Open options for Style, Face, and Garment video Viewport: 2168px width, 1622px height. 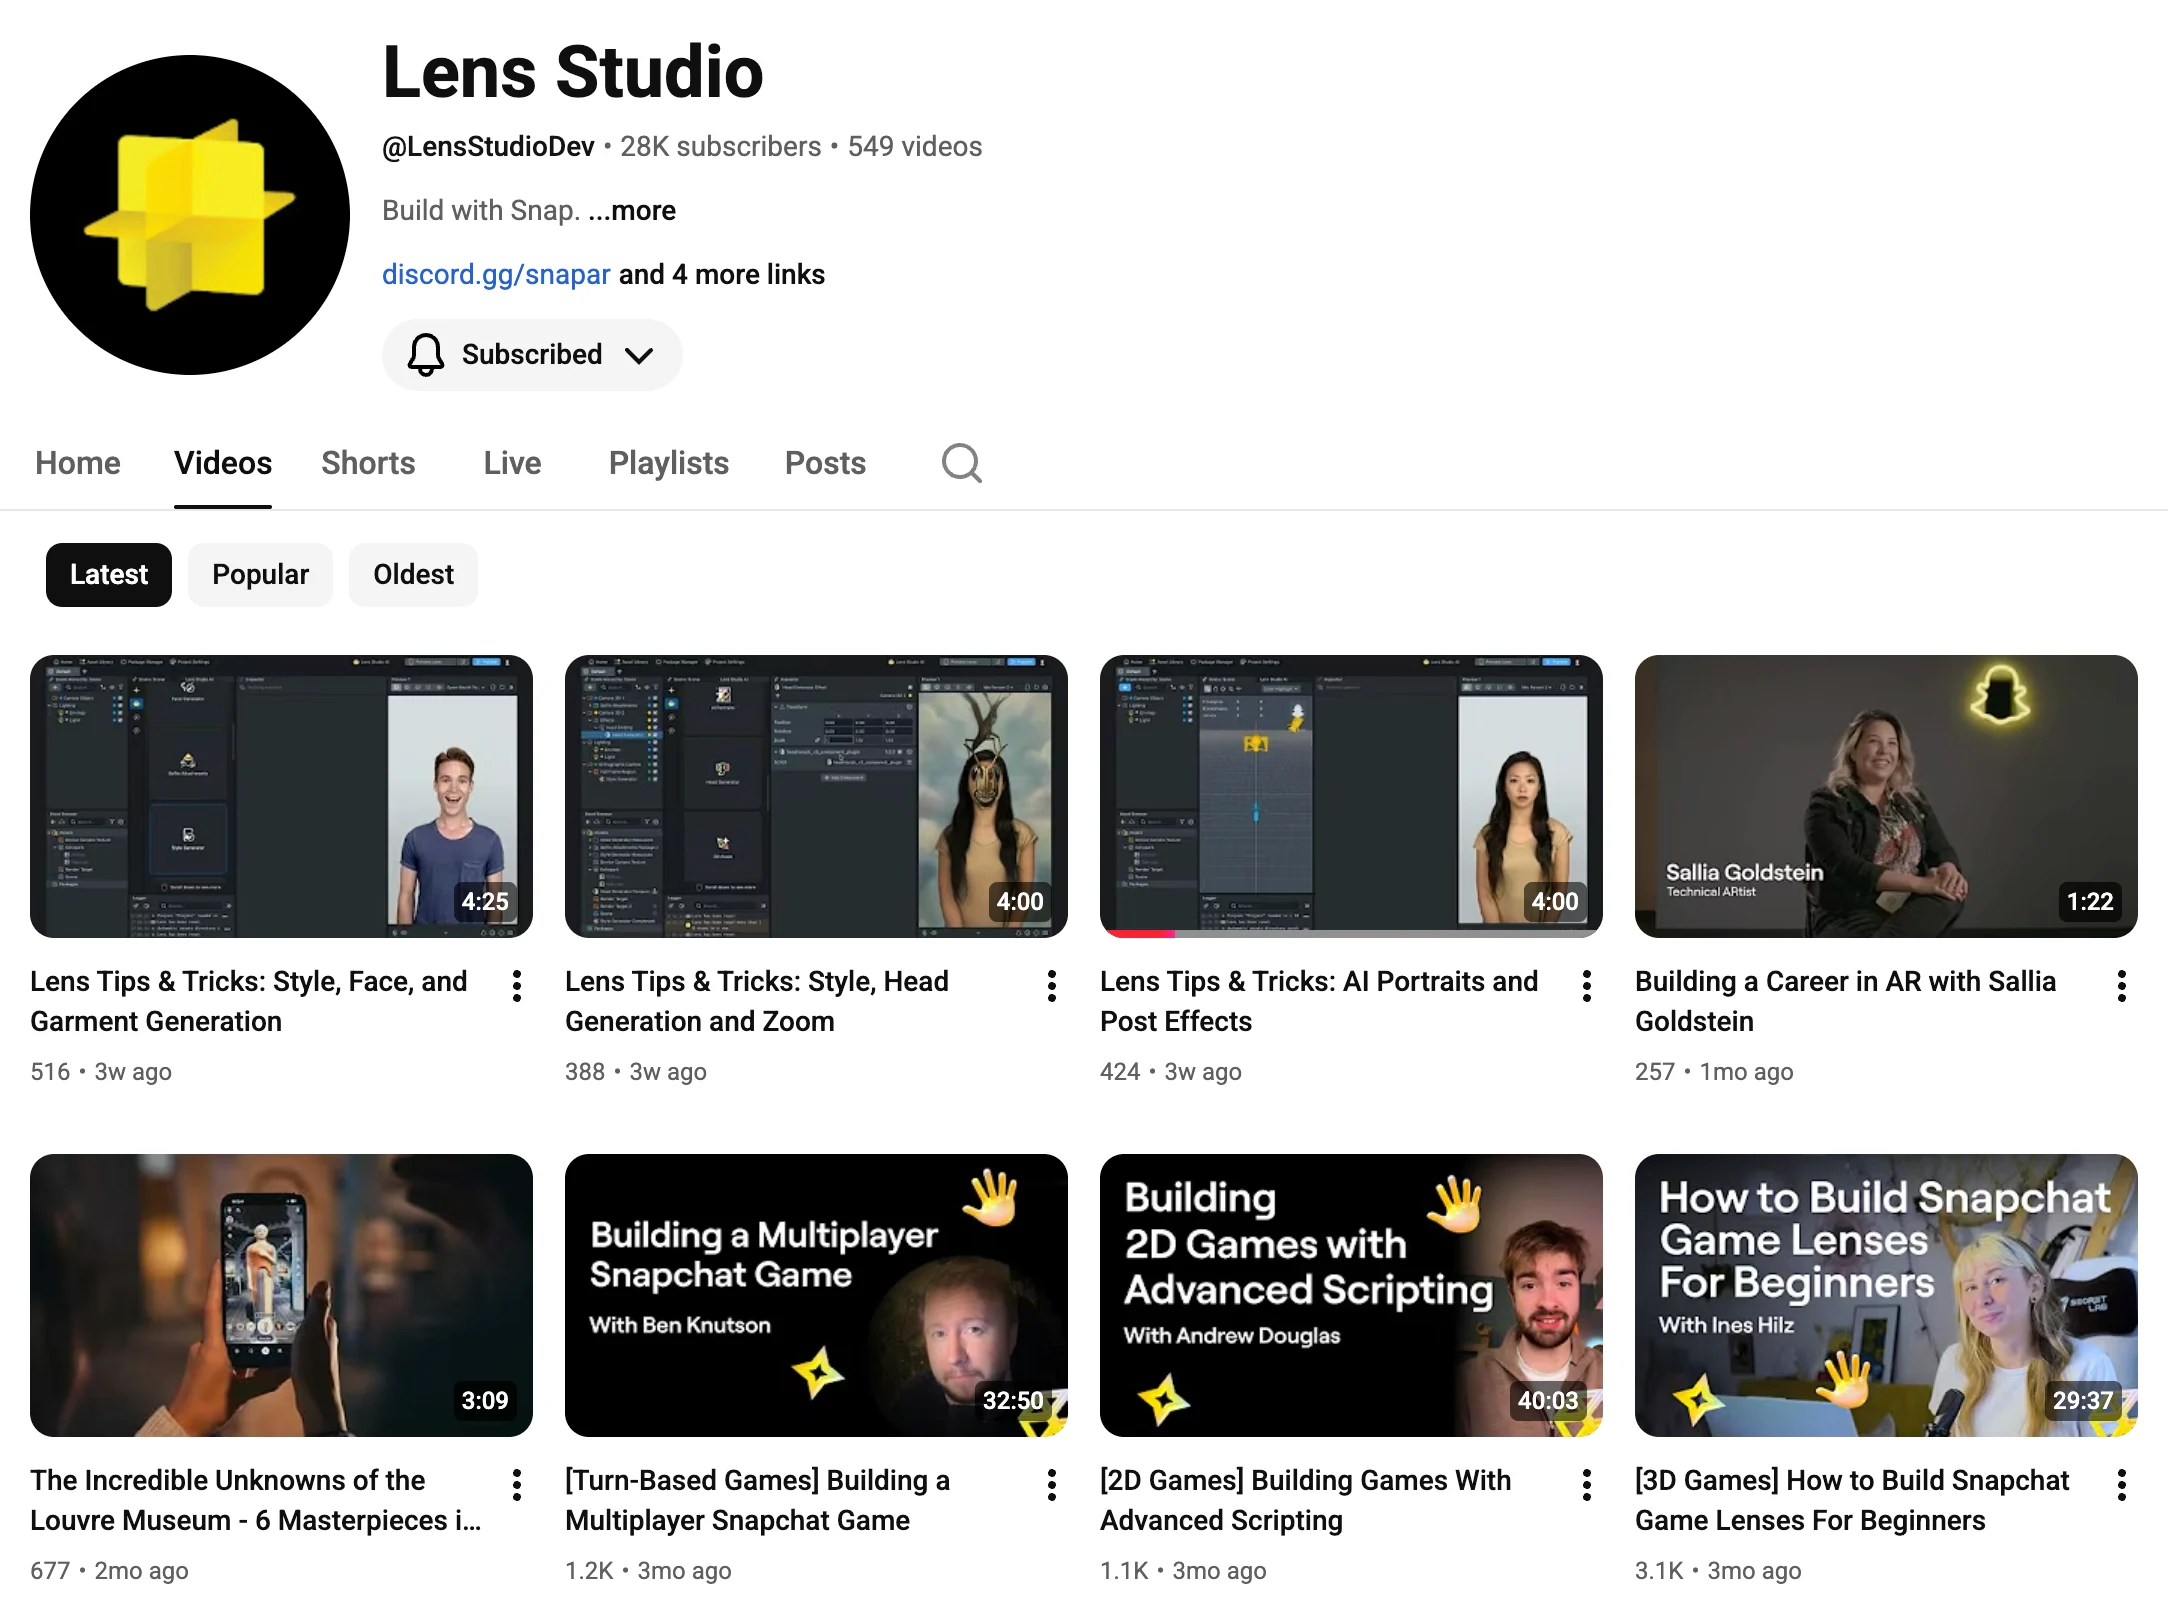point(517,986)
